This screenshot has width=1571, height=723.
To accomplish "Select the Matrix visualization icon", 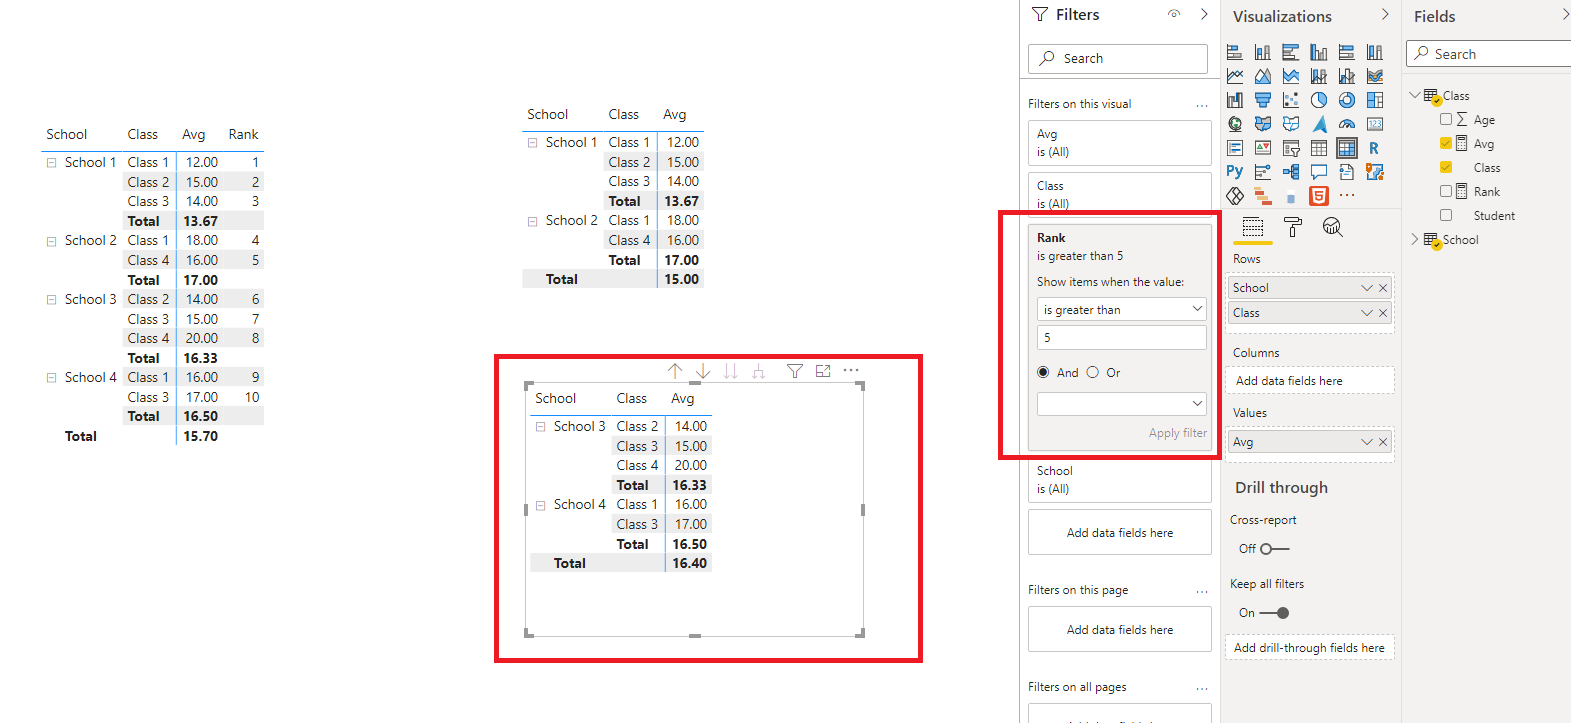I will click(1347, 148).
